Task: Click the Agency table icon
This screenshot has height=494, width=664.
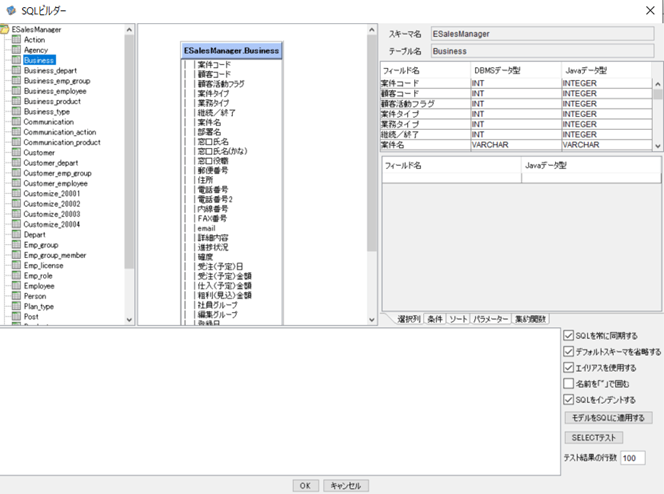Action: [x=17, y=50]
